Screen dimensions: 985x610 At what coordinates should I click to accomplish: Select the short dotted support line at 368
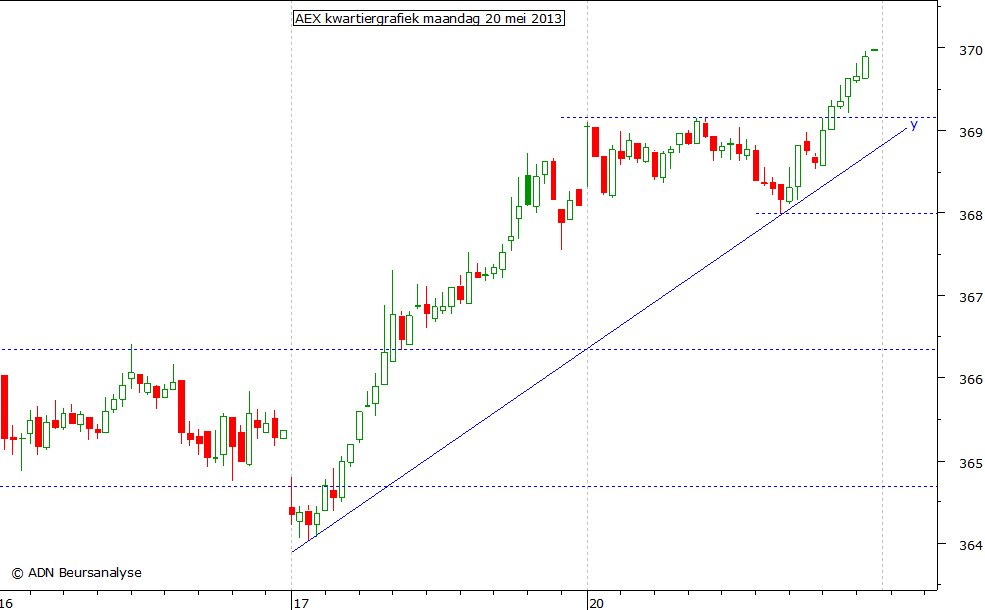point(846,214)
